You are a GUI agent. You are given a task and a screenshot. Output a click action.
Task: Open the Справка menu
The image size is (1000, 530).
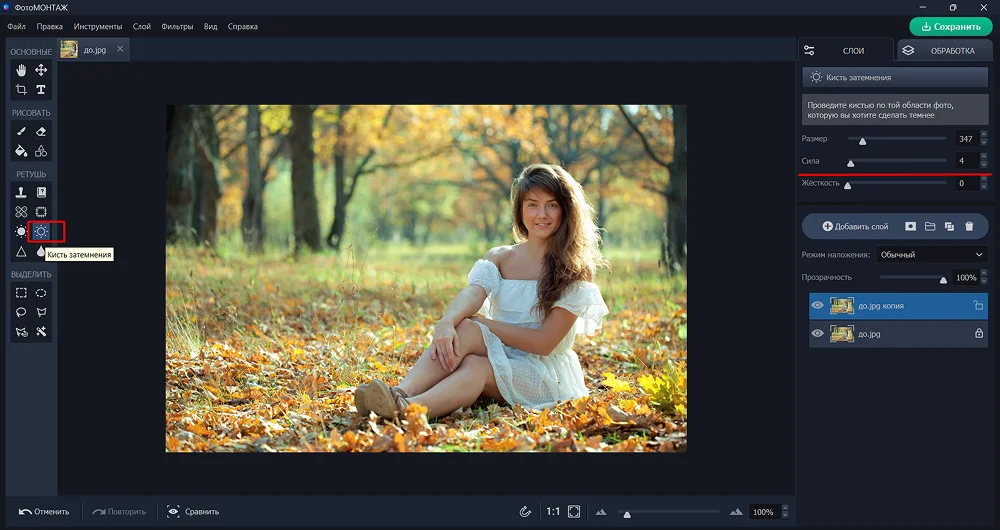[242, 26]
